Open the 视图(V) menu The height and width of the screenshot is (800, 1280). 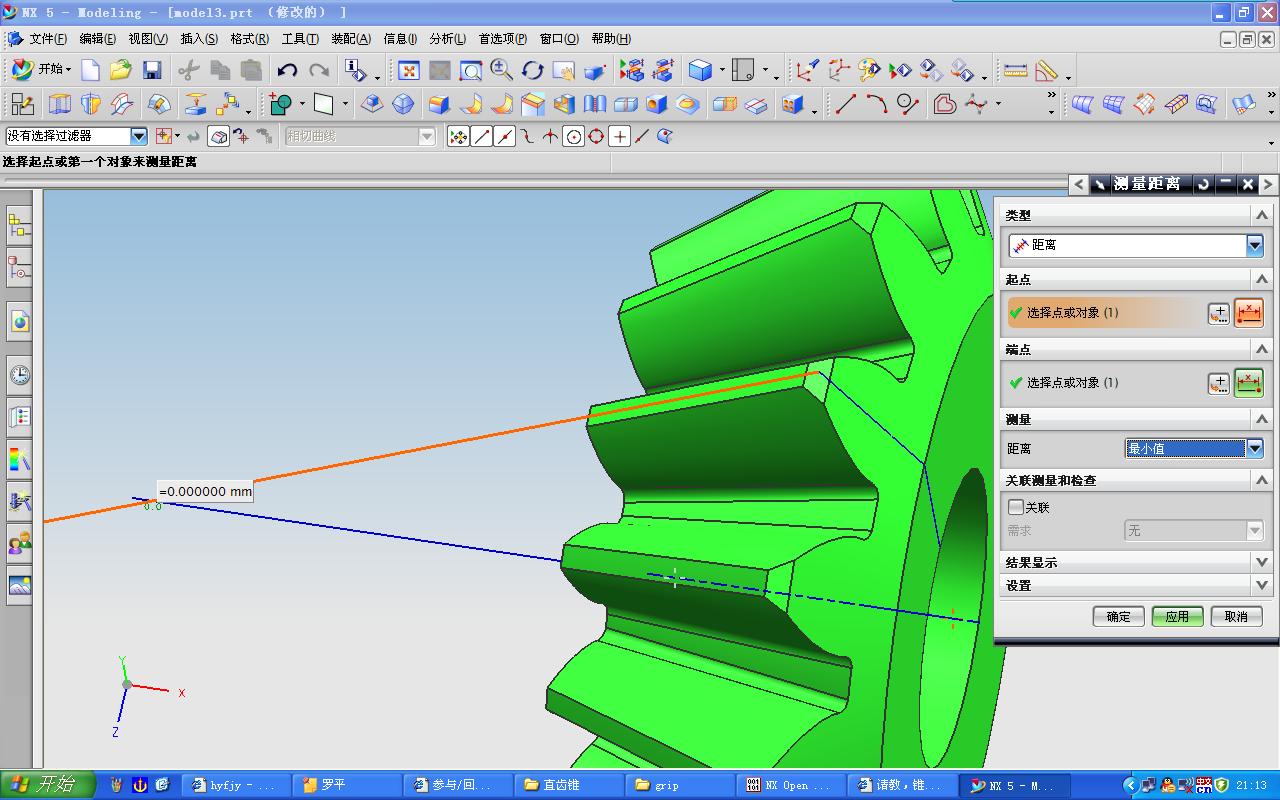[x=148, y=39]
